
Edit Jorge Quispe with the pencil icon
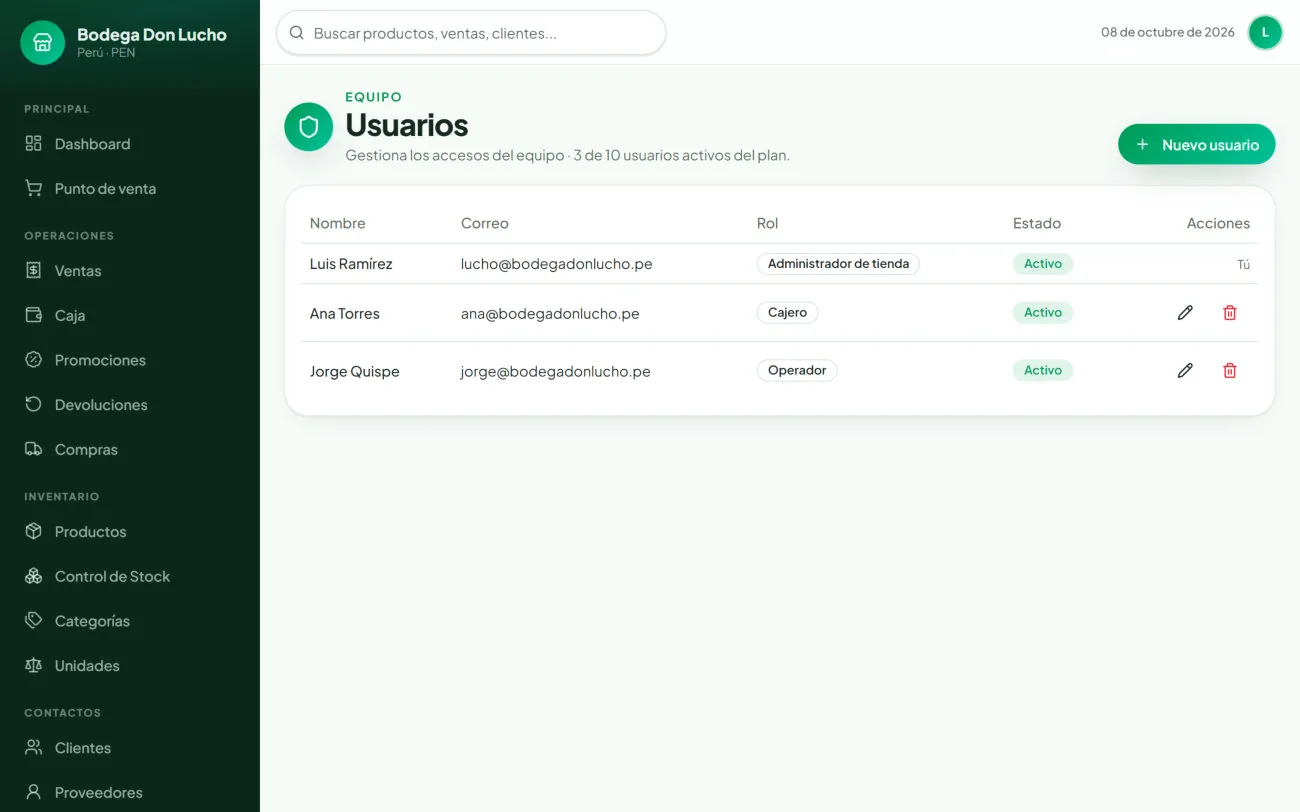tap(1185, 371)
